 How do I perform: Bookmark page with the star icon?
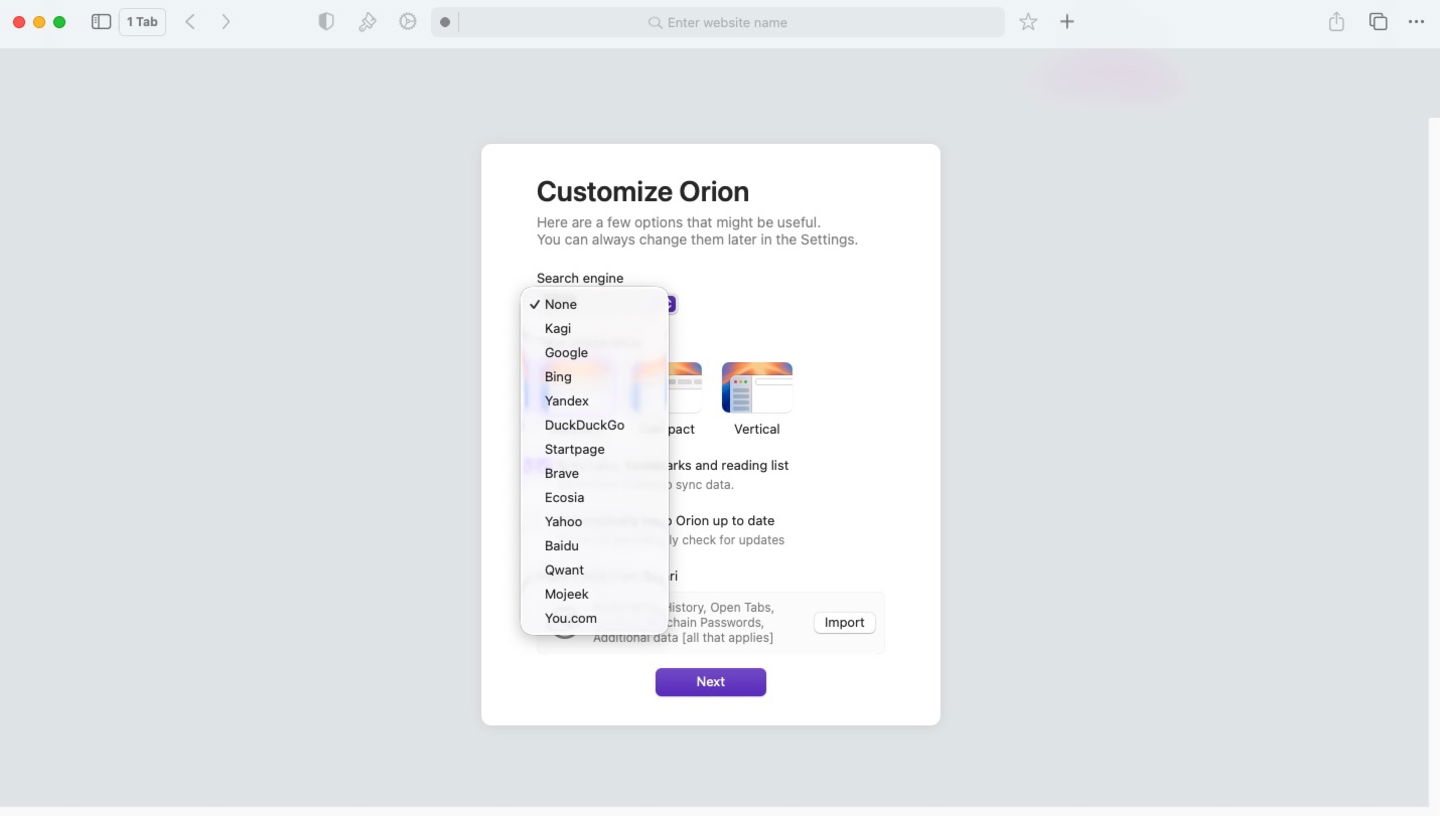[x=1028, y=22]
